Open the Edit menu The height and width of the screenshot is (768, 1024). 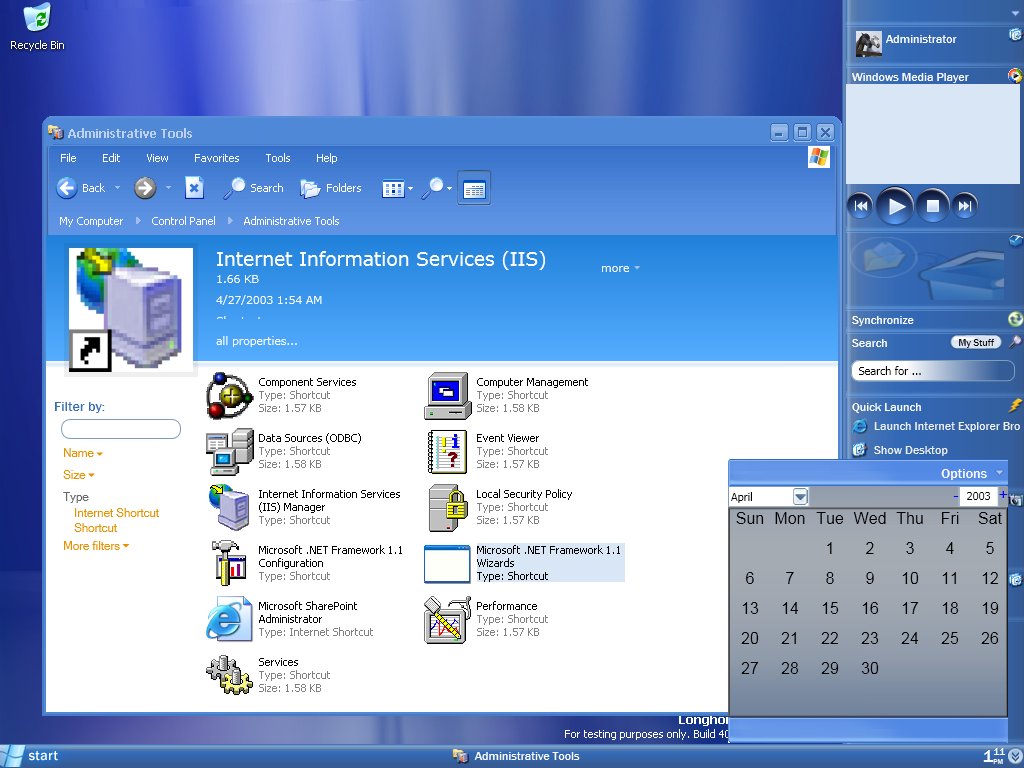pos(111,158)
